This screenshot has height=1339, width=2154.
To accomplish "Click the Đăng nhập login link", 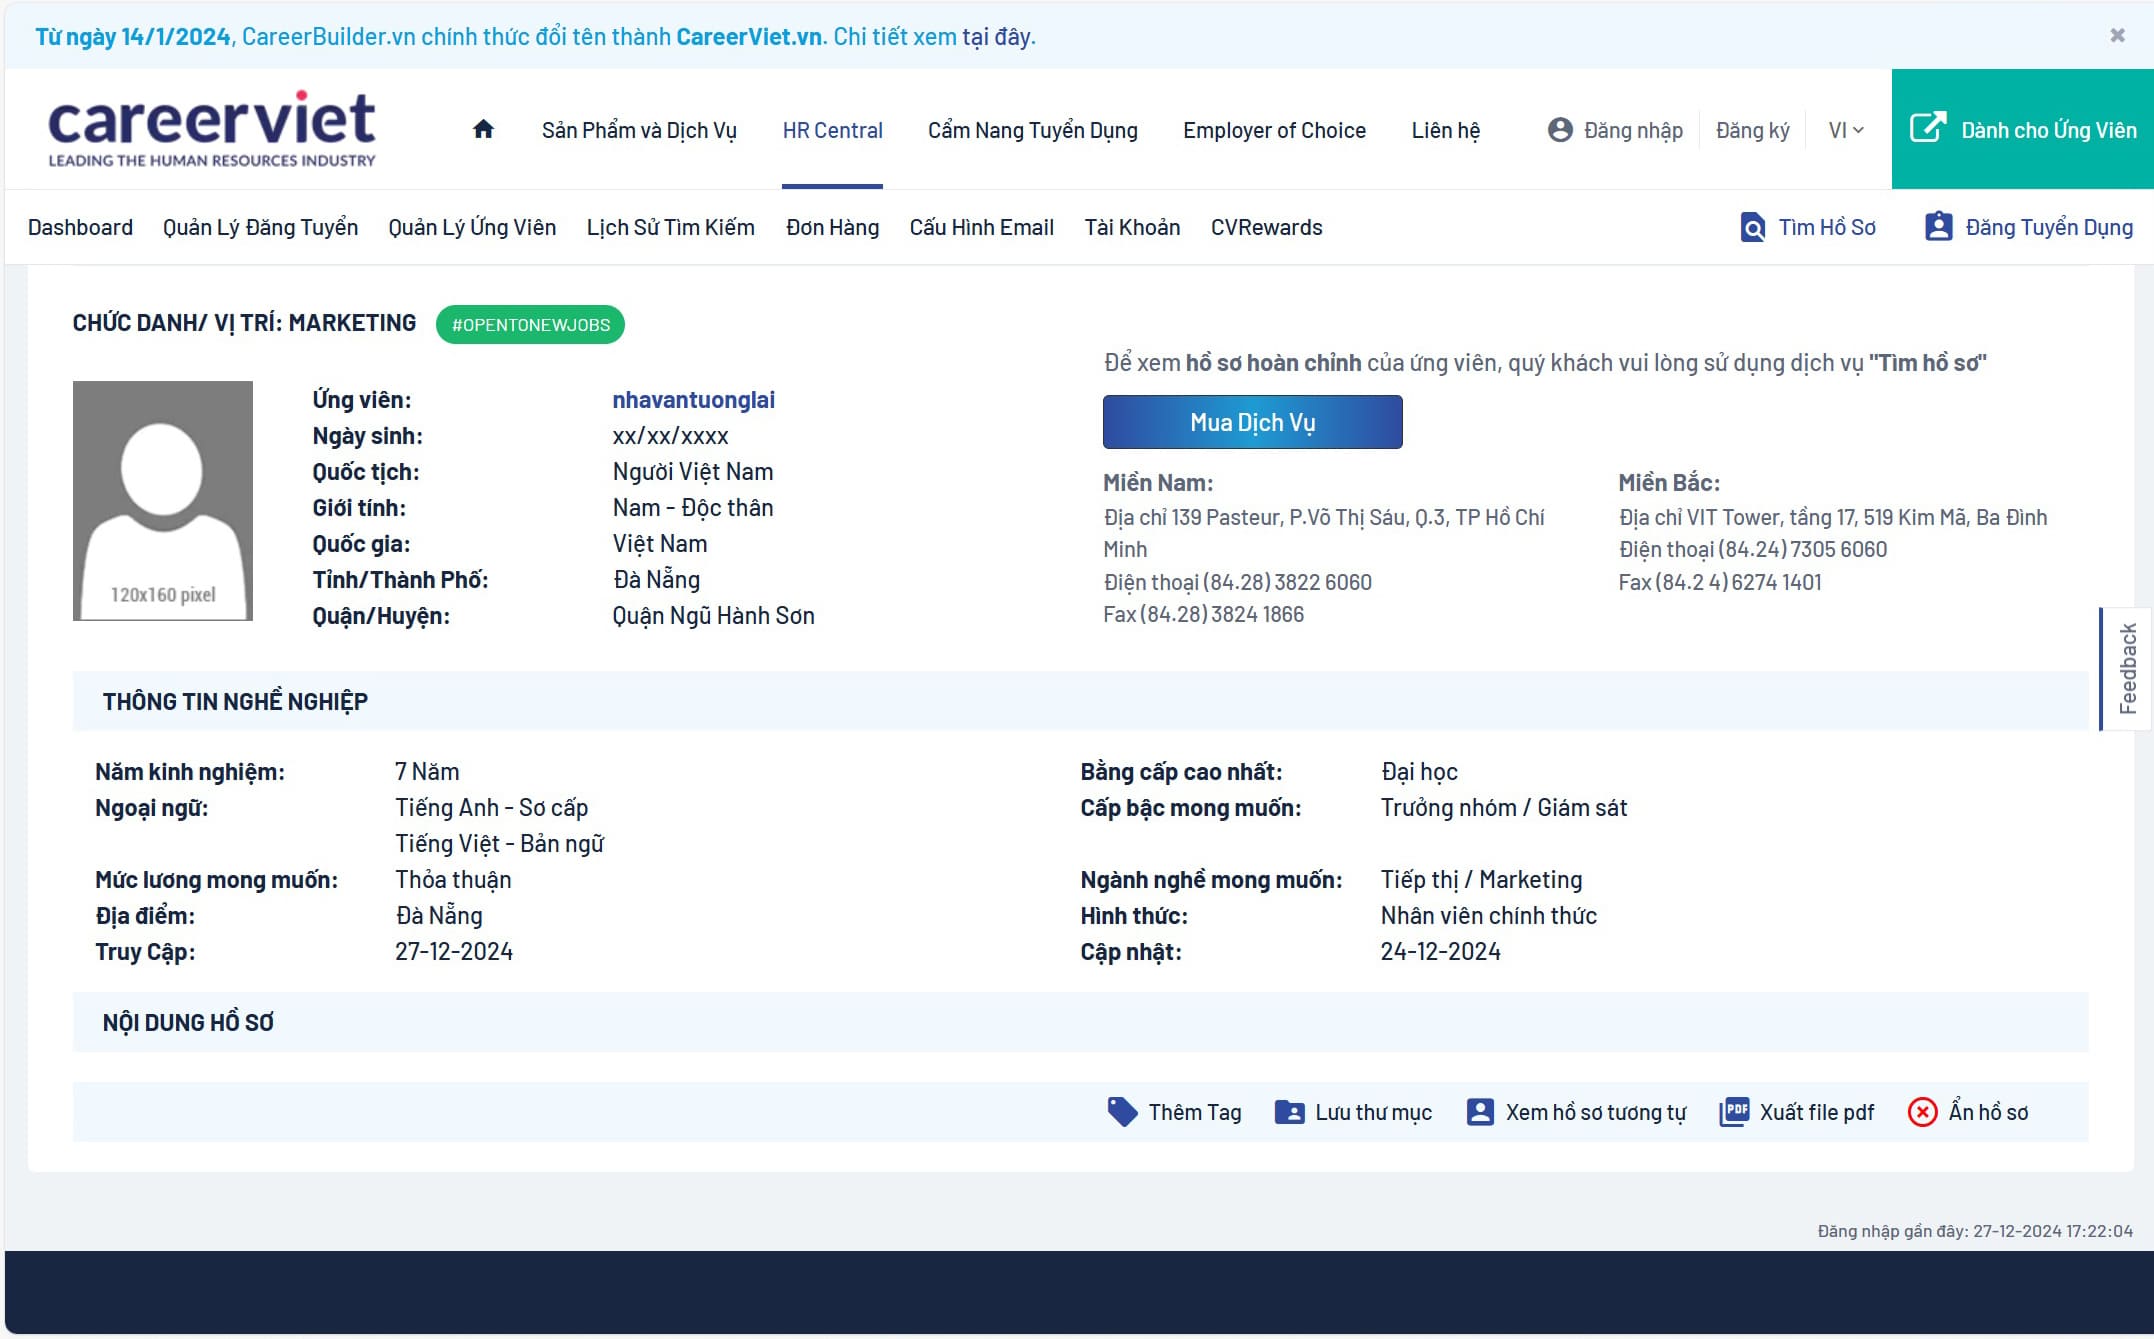I will tap(1633, 130).
